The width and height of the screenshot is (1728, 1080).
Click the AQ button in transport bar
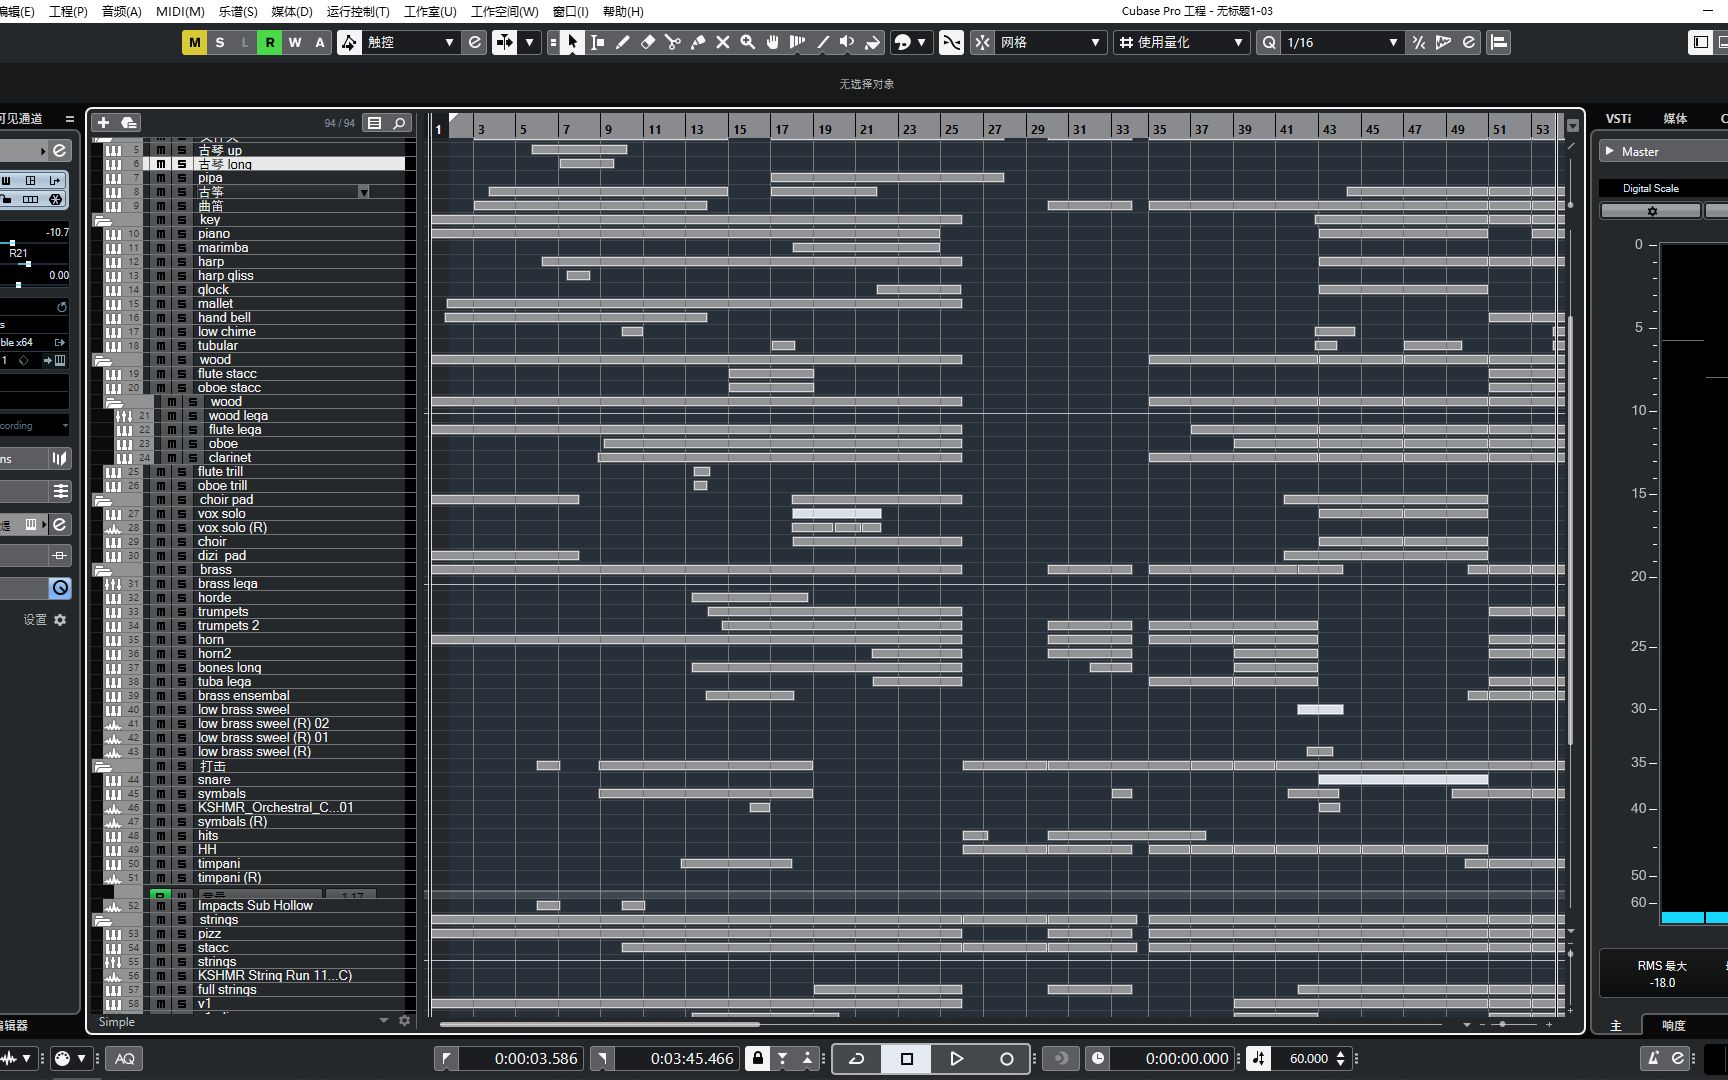(x=125, y=1058)
